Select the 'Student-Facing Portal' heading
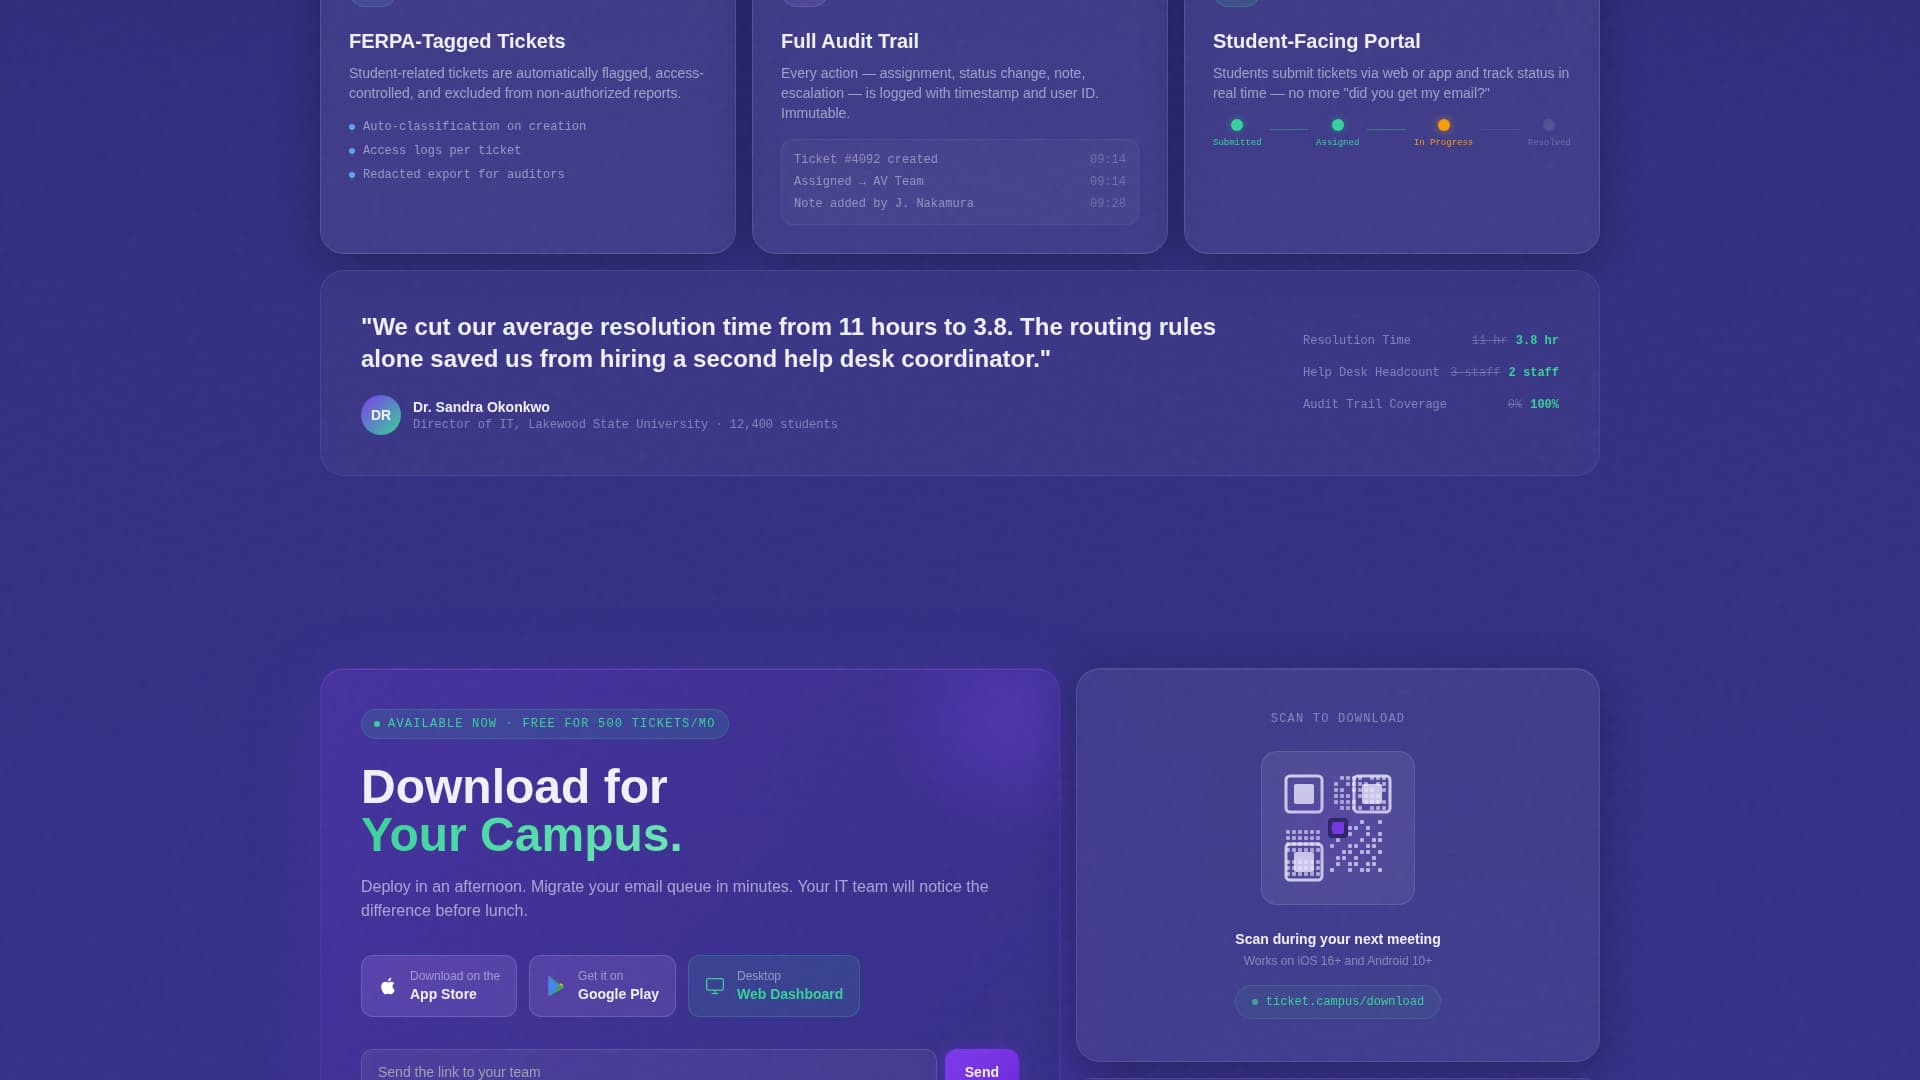Image resolution: width=1920 pixels, height=1080 pixels. pyautogui.click(x=1317, y=41)
